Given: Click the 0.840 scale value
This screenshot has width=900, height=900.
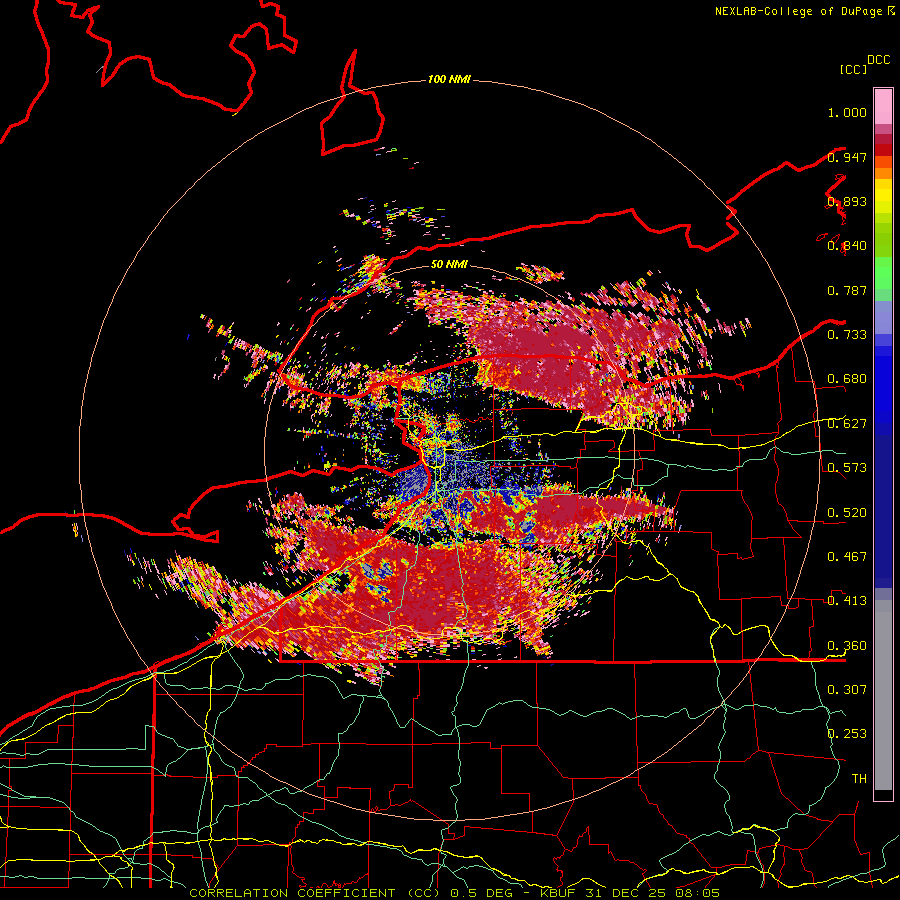Looking at the screenshot, I should click(x=847, y=246).
